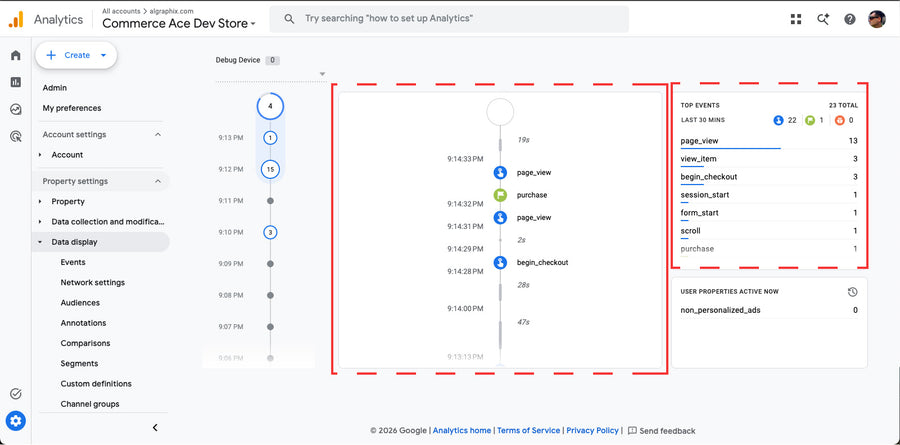Select the 9:09 PM timeline dot
The image size is (900, 445).
[x=270, y=264]
